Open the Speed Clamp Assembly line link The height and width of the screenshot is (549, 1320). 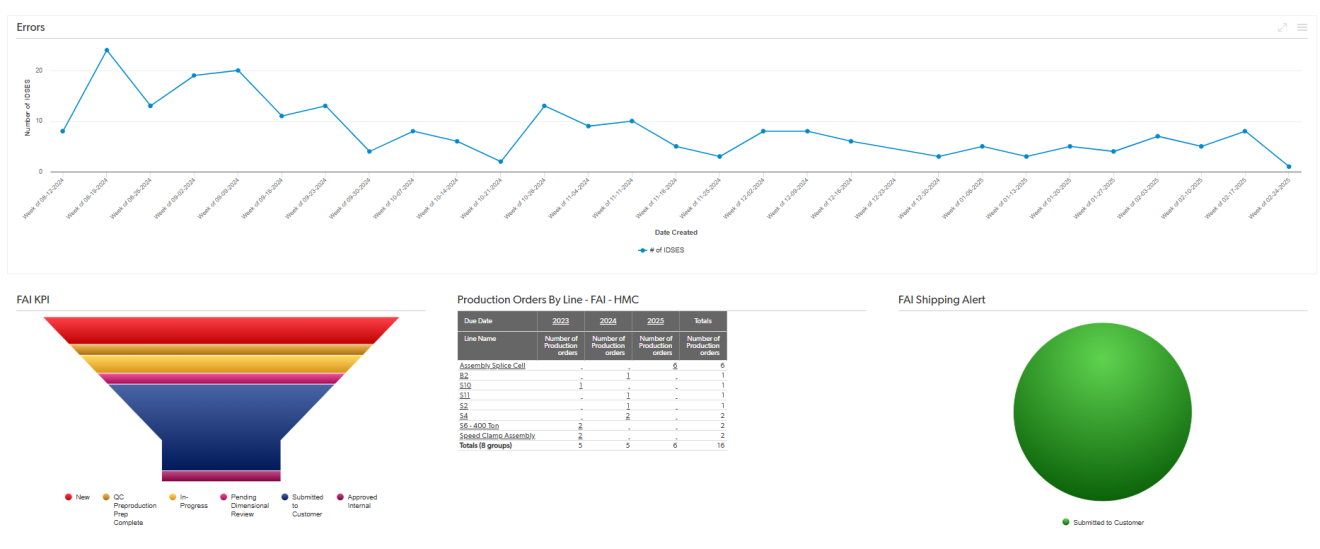pyautogui.click(x=497, y=436)
